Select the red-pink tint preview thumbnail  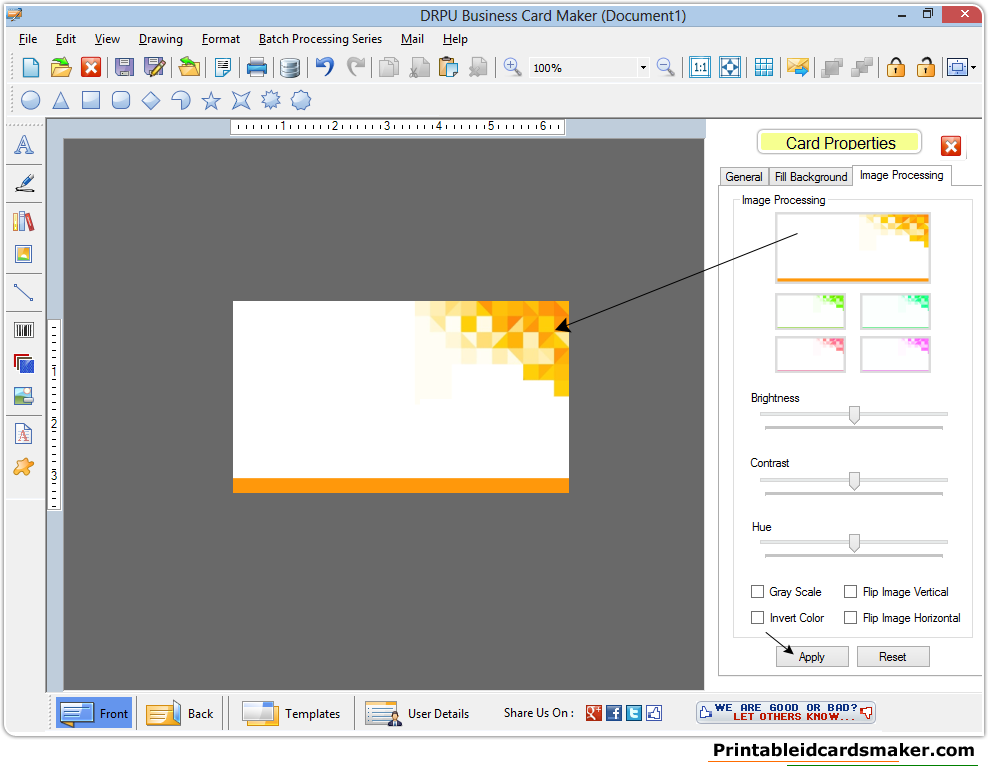point(810,354)
